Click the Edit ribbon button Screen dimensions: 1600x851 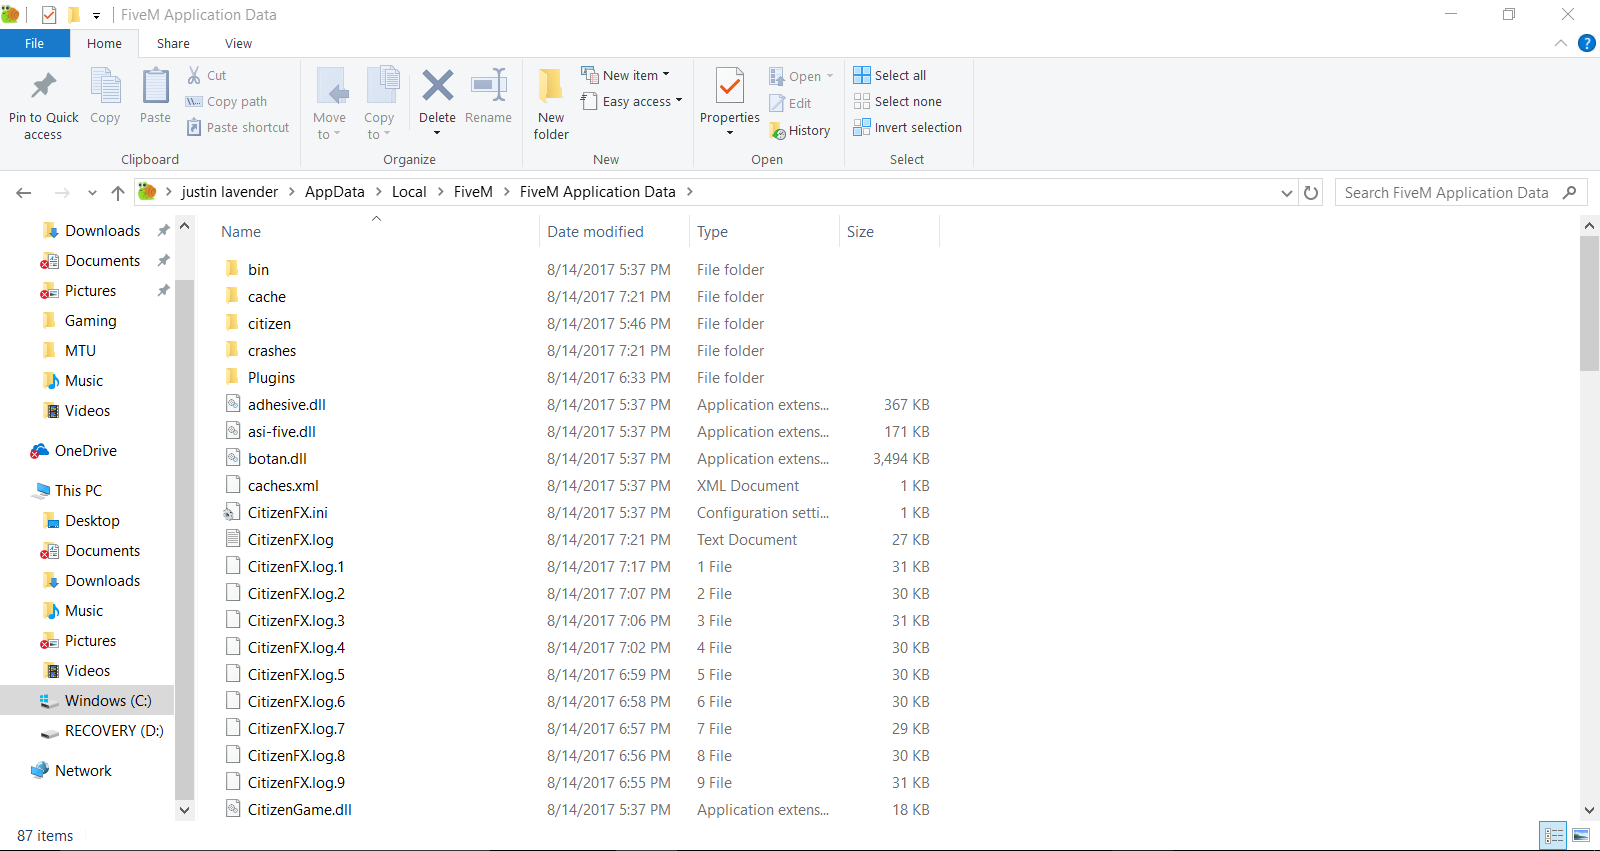point(790,103)
